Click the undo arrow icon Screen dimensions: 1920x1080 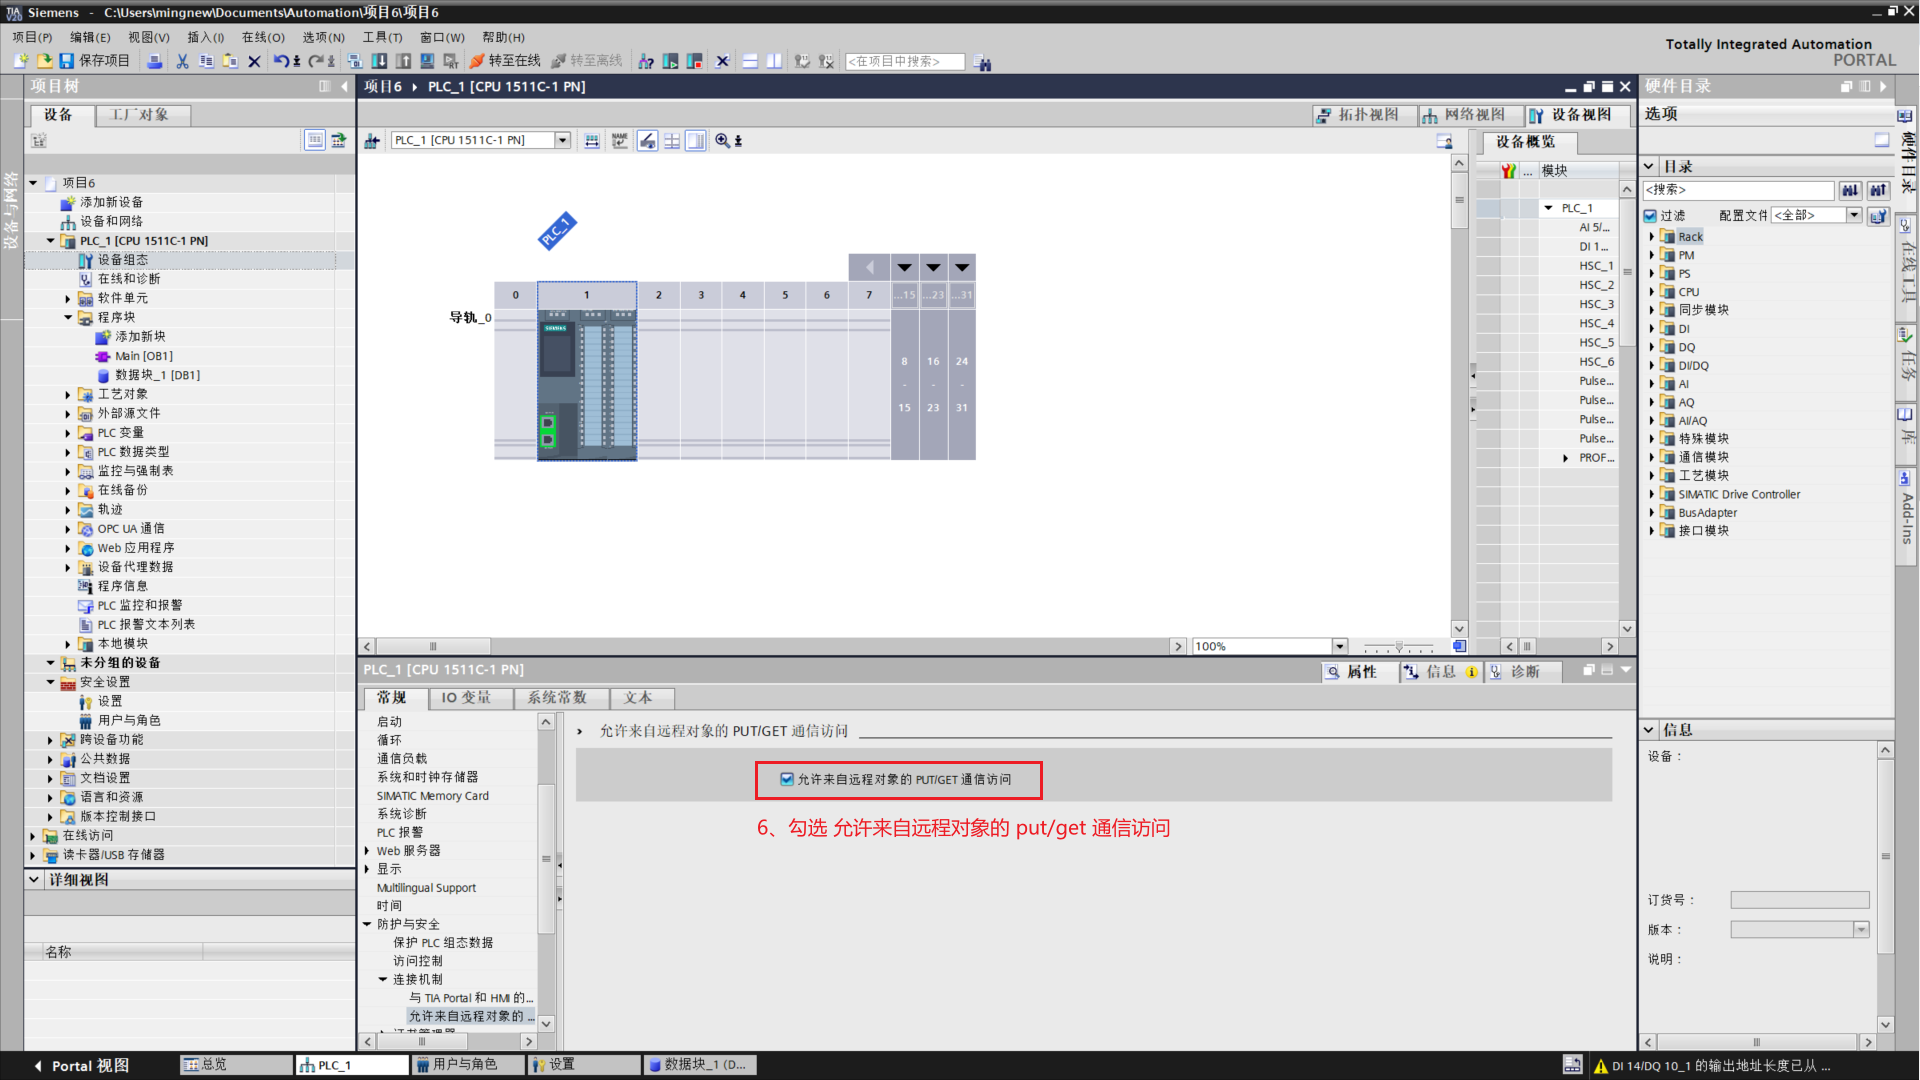click(281, 61)
